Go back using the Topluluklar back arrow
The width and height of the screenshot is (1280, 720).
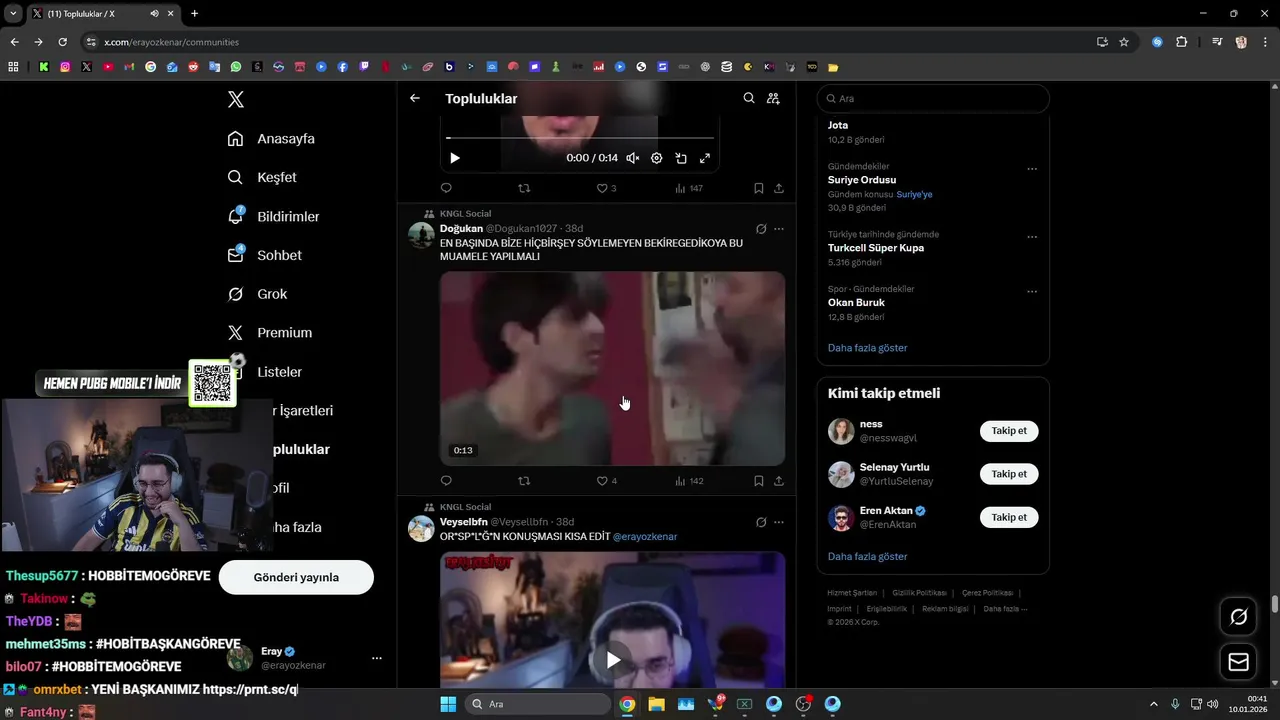[415, 98]
